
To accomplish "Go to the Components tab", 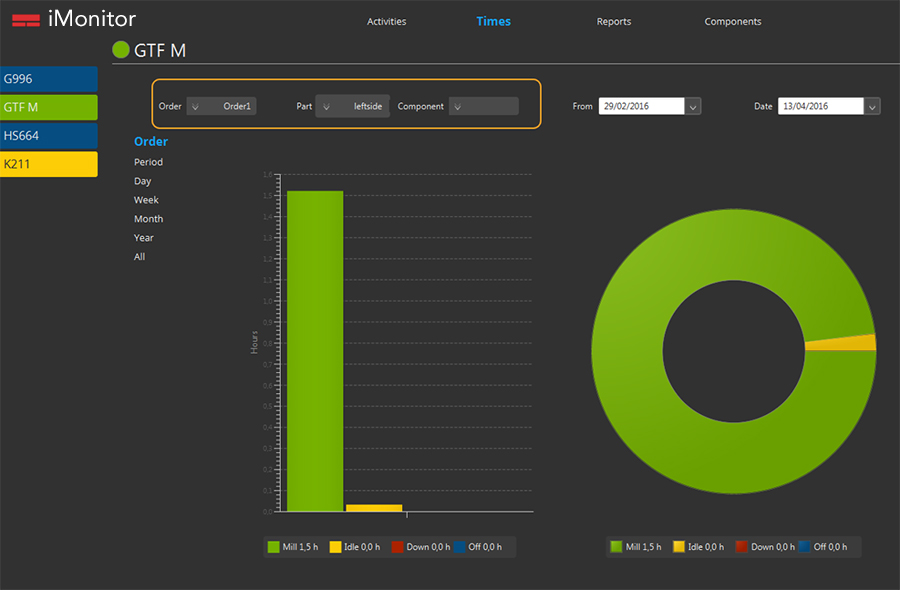I will click(x=732, y=21).
